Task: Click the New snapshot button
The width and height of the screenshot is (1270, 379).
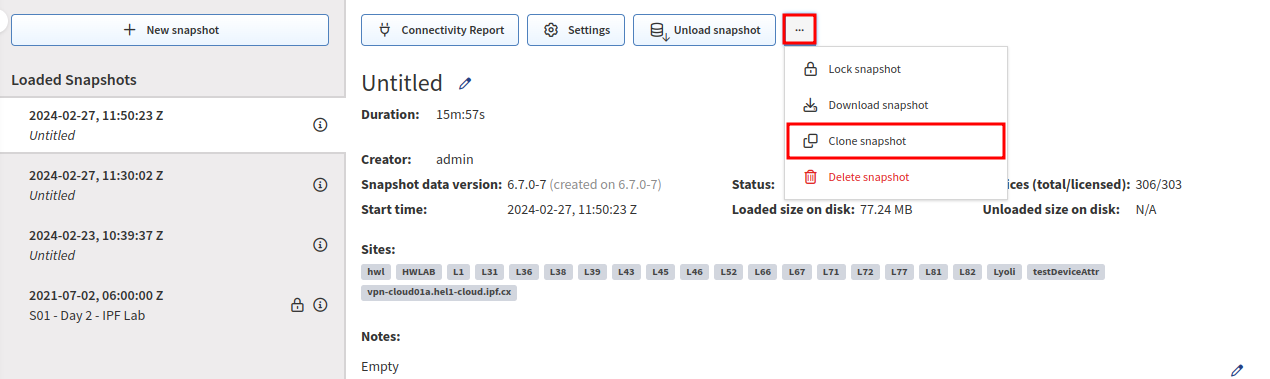Action: [x=170, y=30]
